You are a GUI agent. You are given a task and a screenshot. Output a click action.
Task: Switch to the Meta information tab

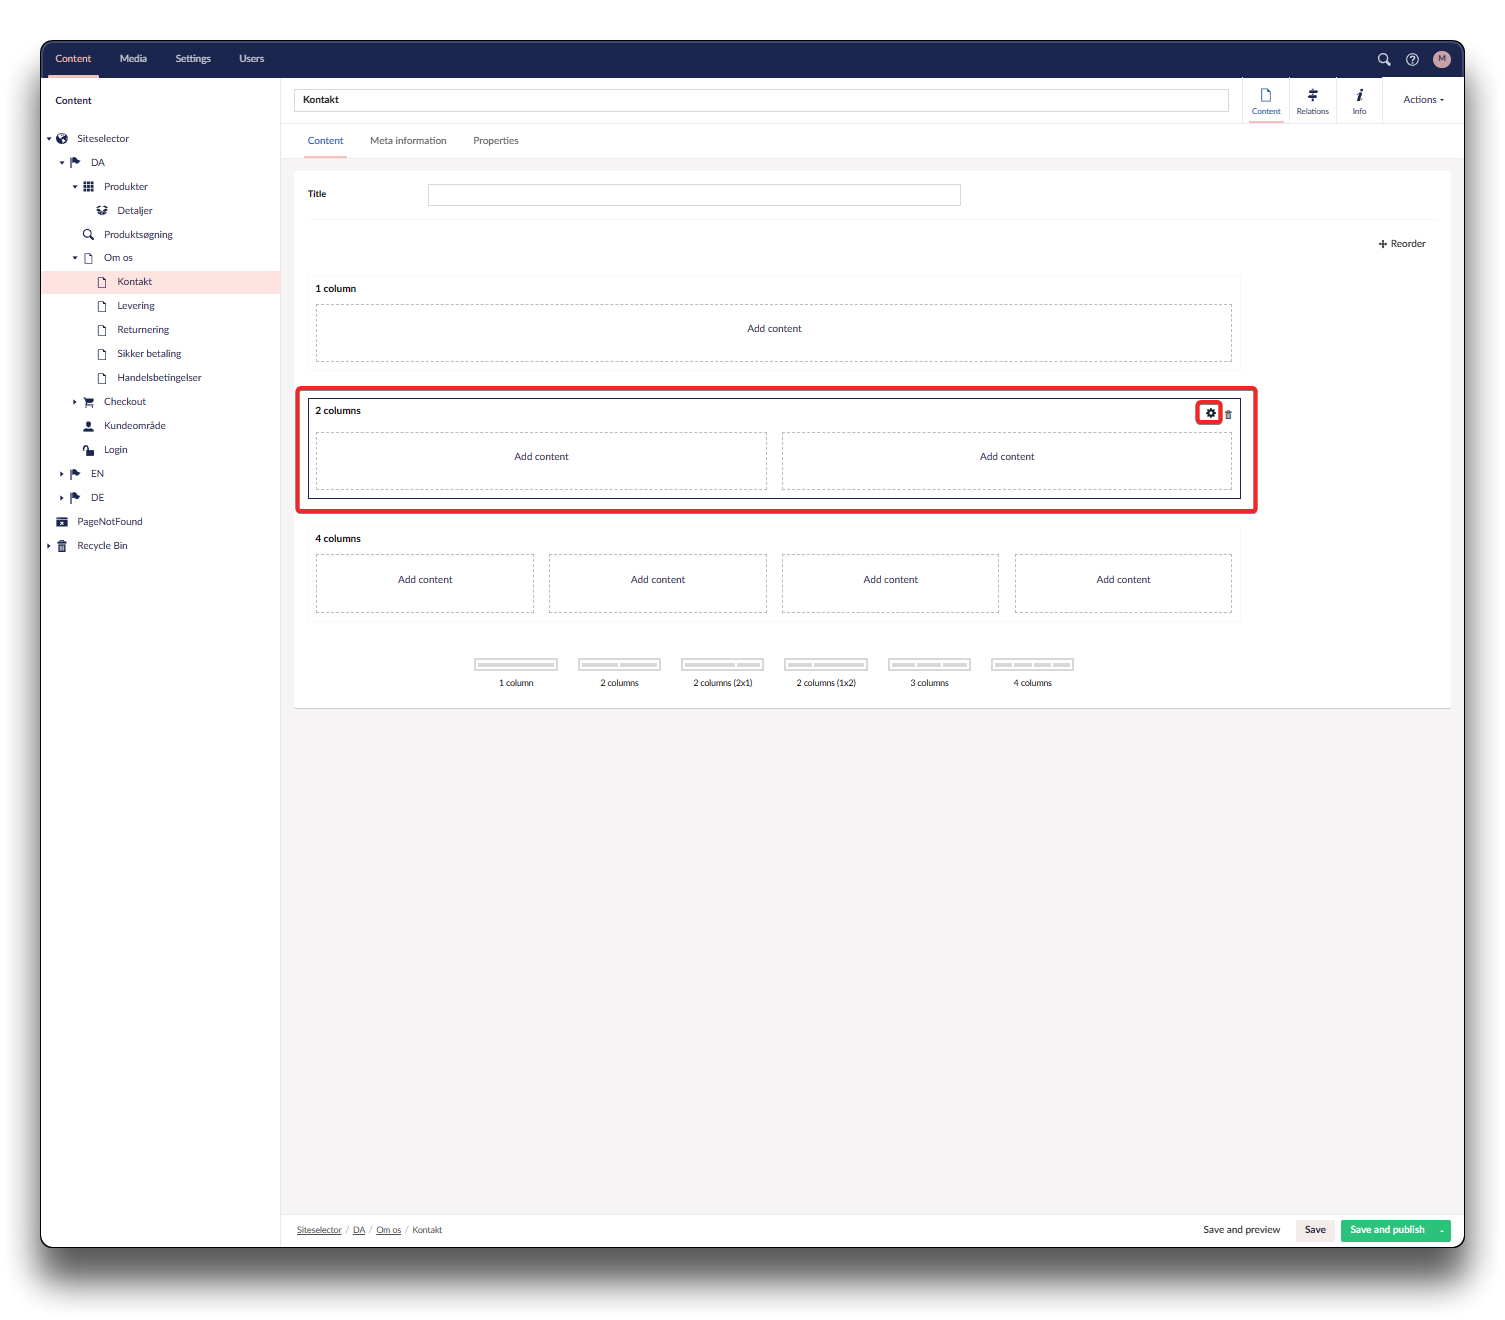click(x=408, y=141)
